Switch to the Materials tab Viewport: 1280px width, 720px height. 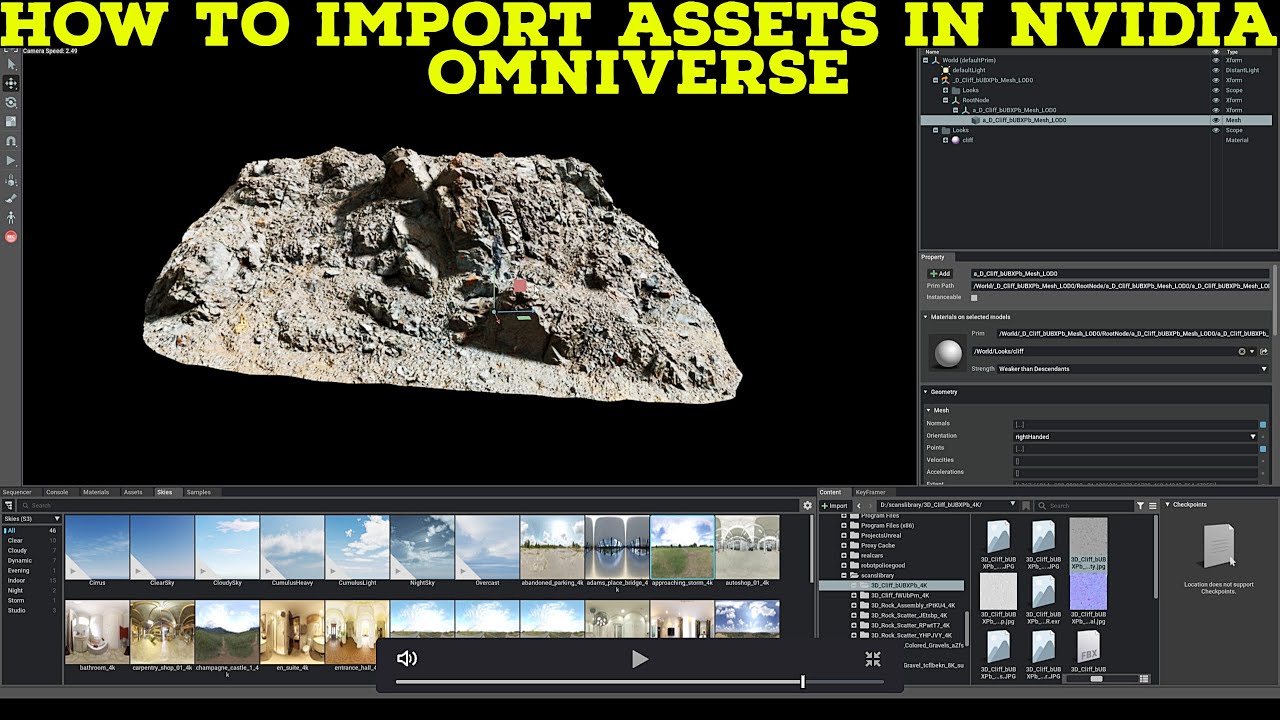click(x=96, y=492)
